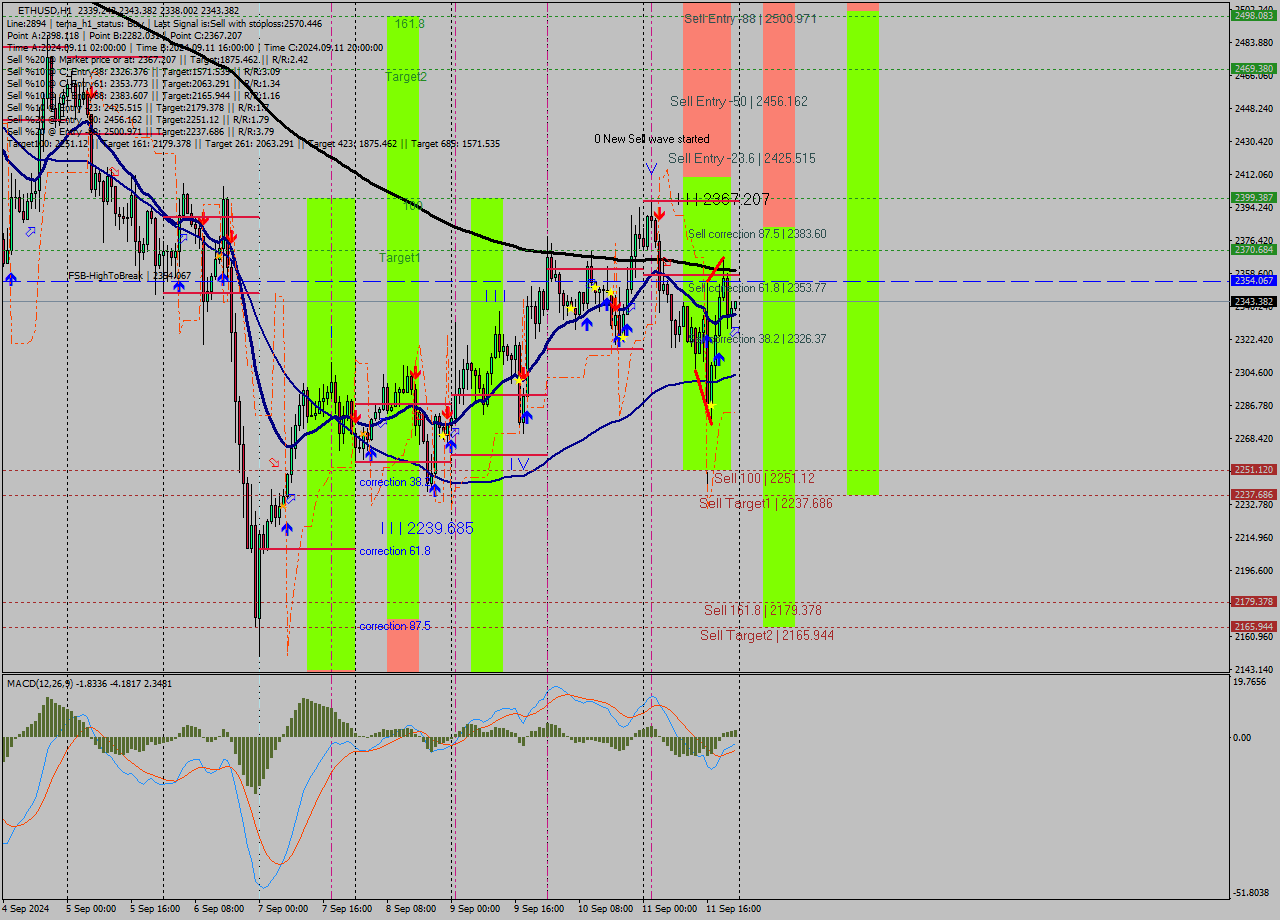Select the 'correction 61.8' blue label

[395, 551]
